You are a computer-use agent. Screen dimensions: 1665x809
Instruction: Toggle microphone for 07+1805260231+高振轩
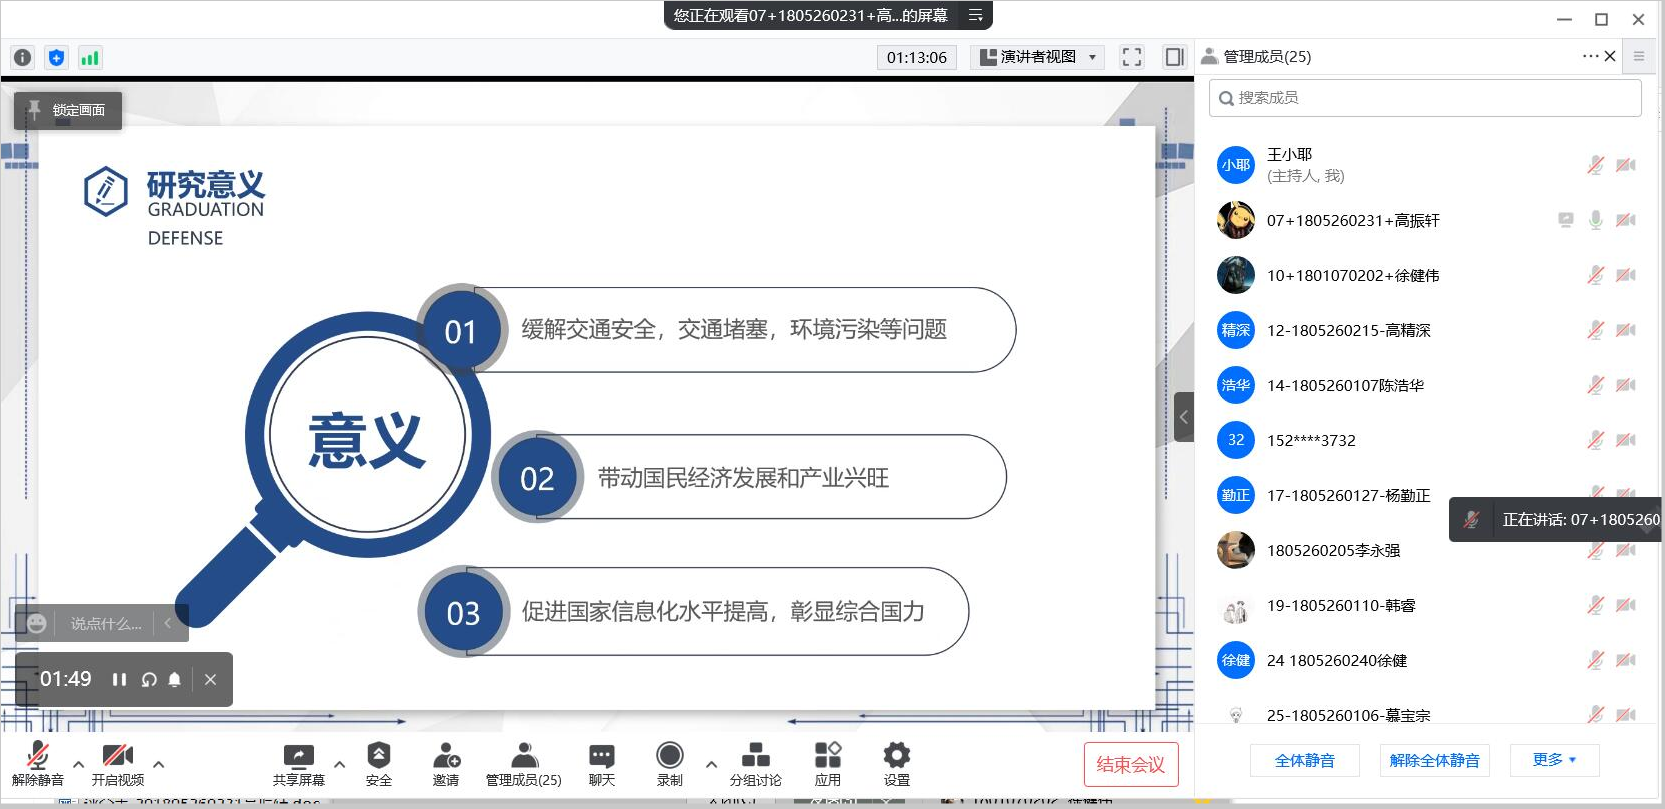coord(1595,220)
